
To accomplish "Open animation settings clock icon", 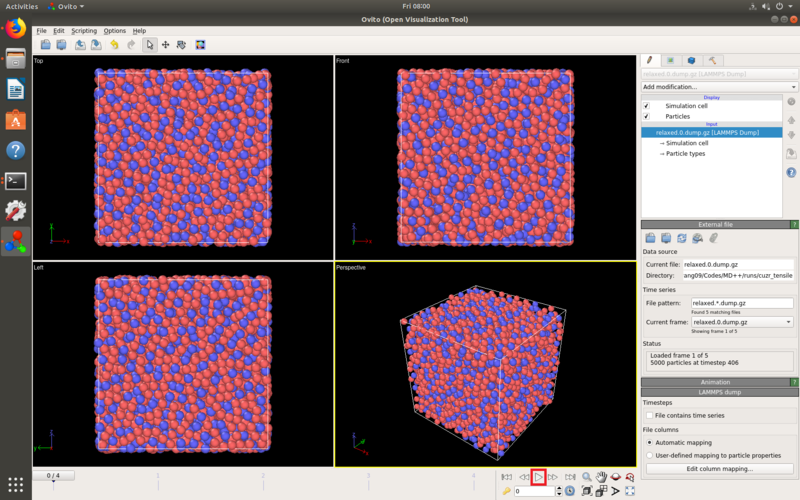I will (x=570, y=491).
